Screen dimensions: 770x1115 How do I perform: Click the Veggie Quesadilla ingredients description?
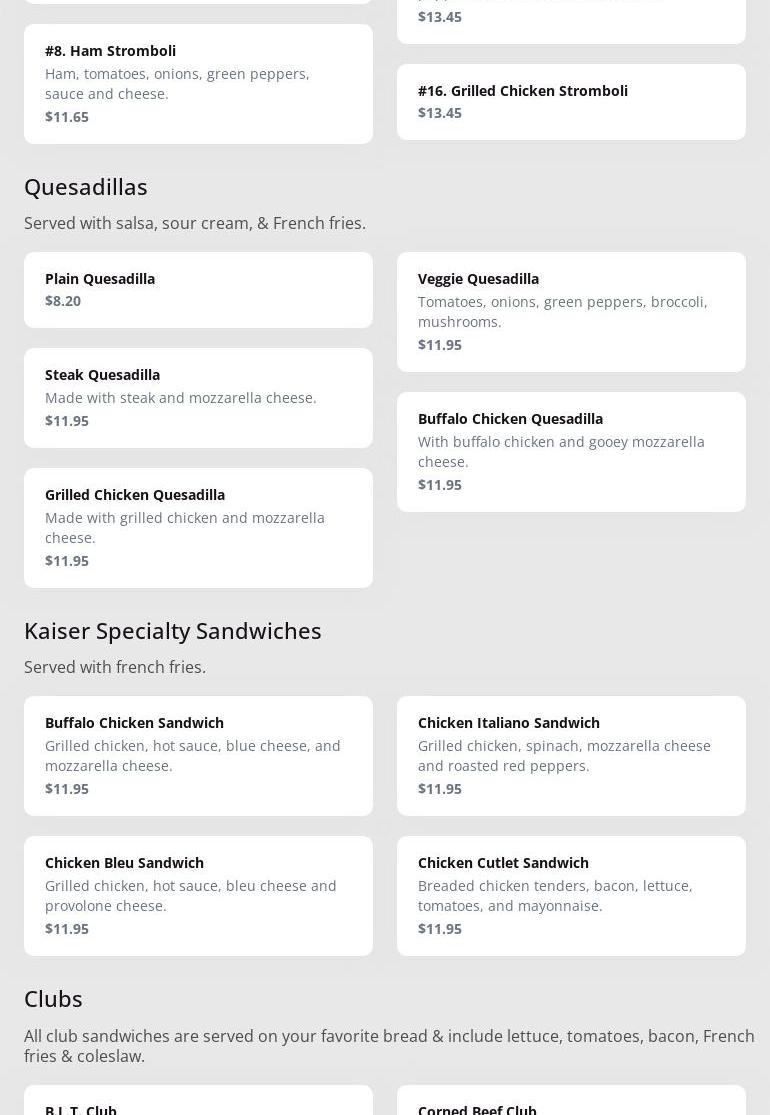562,311
